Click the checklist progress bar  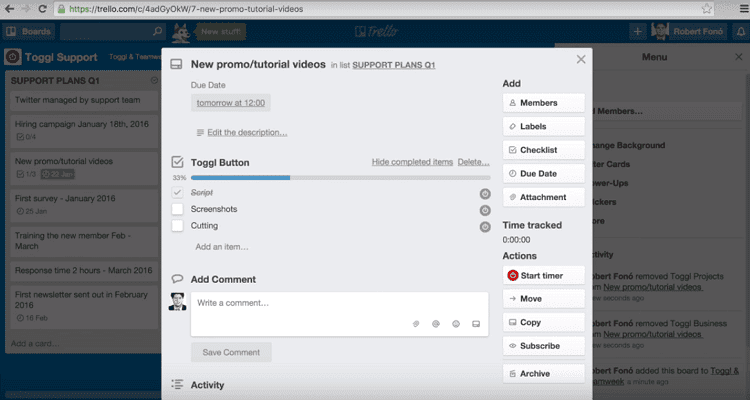pyautogui.click(x=341, y=178)
